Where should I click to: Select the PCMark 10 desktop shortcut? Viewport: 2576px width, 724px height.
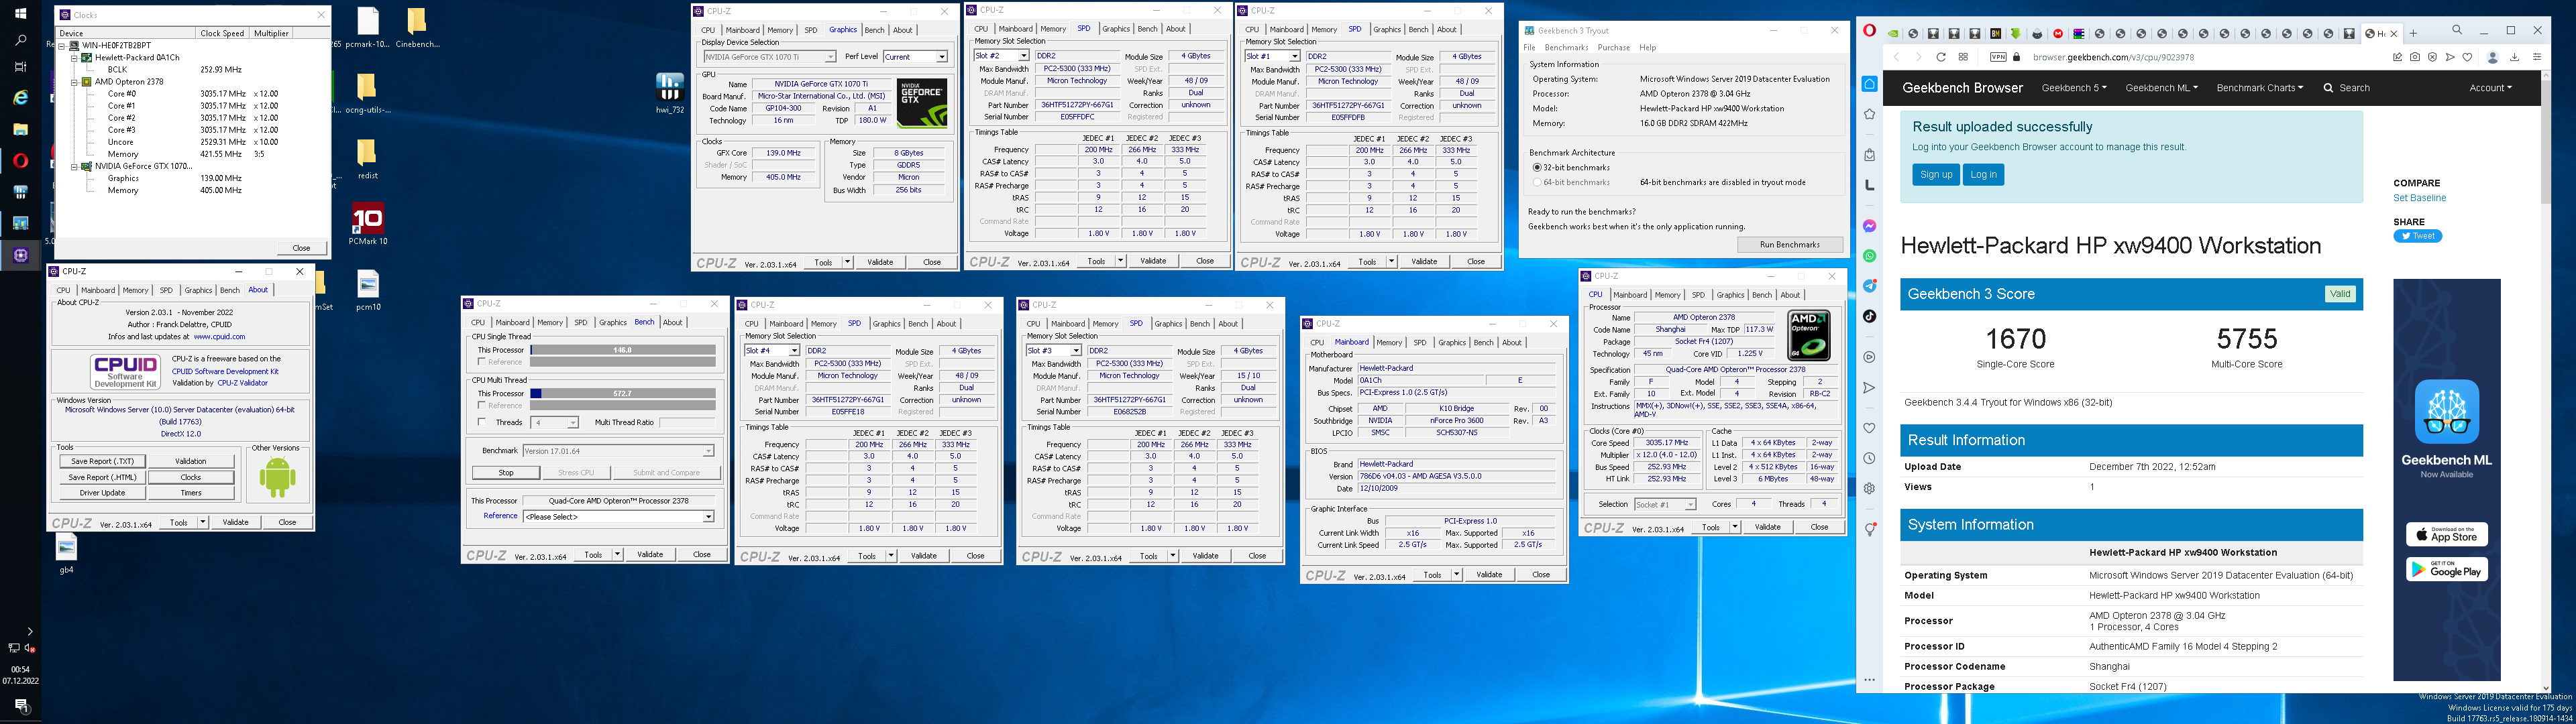point(368,224)
